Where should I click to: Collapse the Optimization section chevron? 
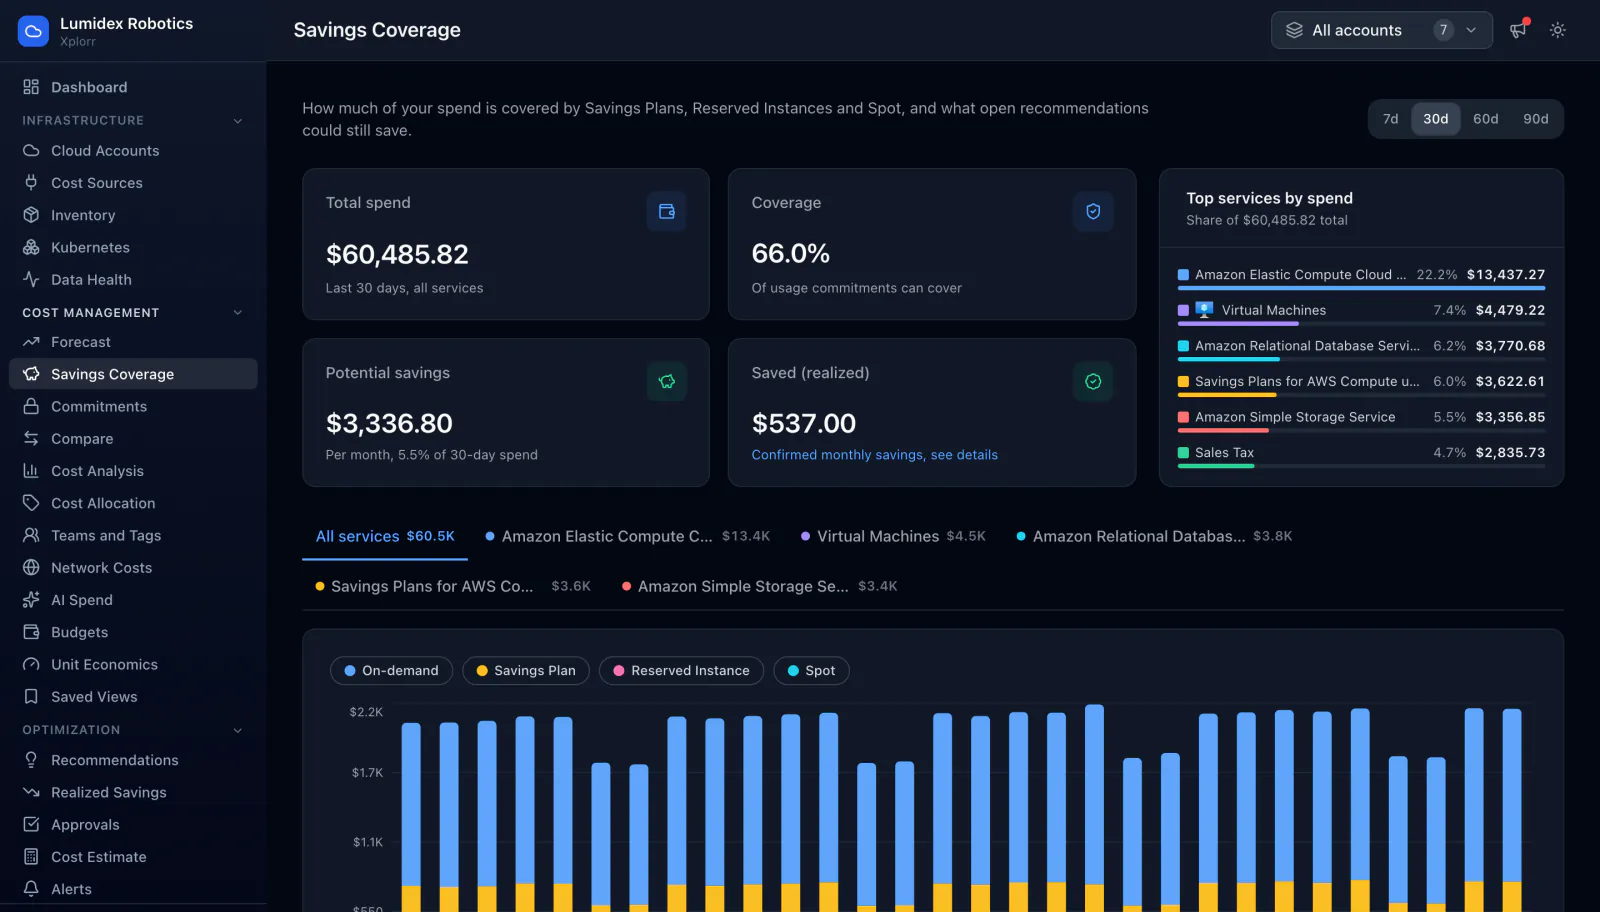pyautogui.click(x=238, y=730)
